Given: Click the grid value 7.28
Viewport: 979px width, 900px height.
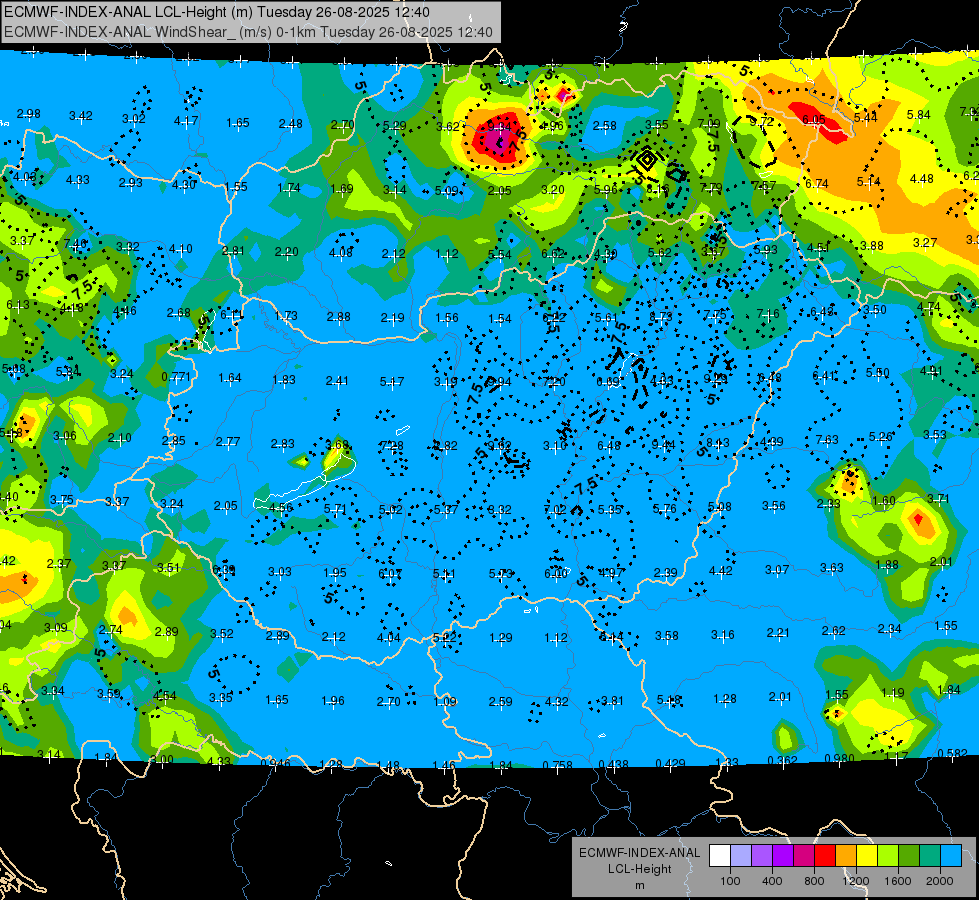Looking at the screenshot, I should (x=391, y=446).
